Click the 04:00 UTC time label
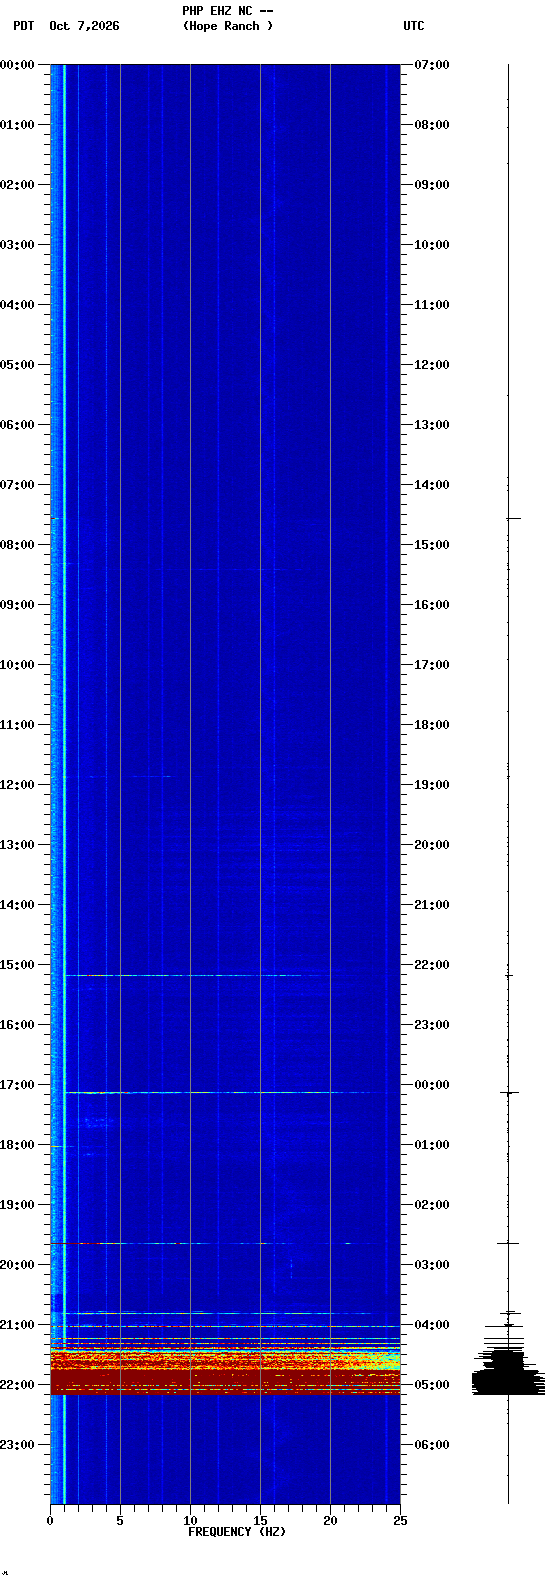This screenshot has width=552, height=1584. pyautogui.click(x=432, y=1325)
